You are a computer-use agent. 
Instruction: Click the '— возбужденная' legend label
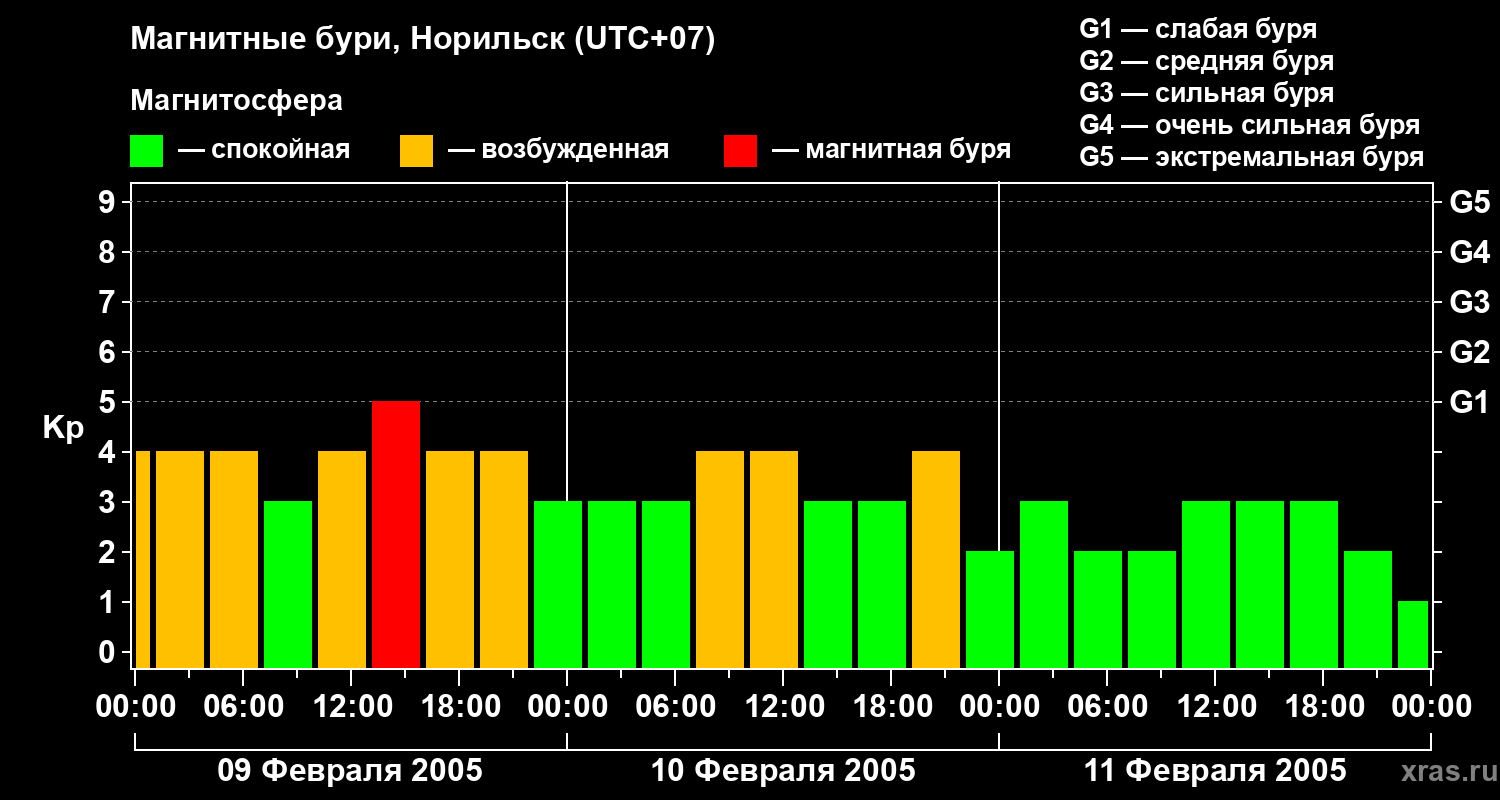click(558, 151)
